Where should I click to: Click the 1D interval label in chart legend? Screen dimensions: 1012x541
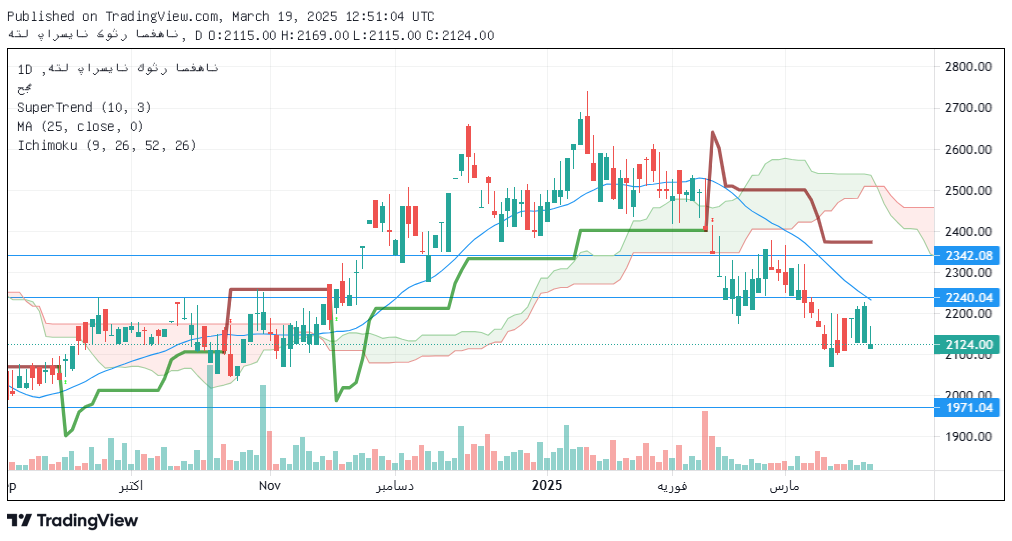point(25,68)
